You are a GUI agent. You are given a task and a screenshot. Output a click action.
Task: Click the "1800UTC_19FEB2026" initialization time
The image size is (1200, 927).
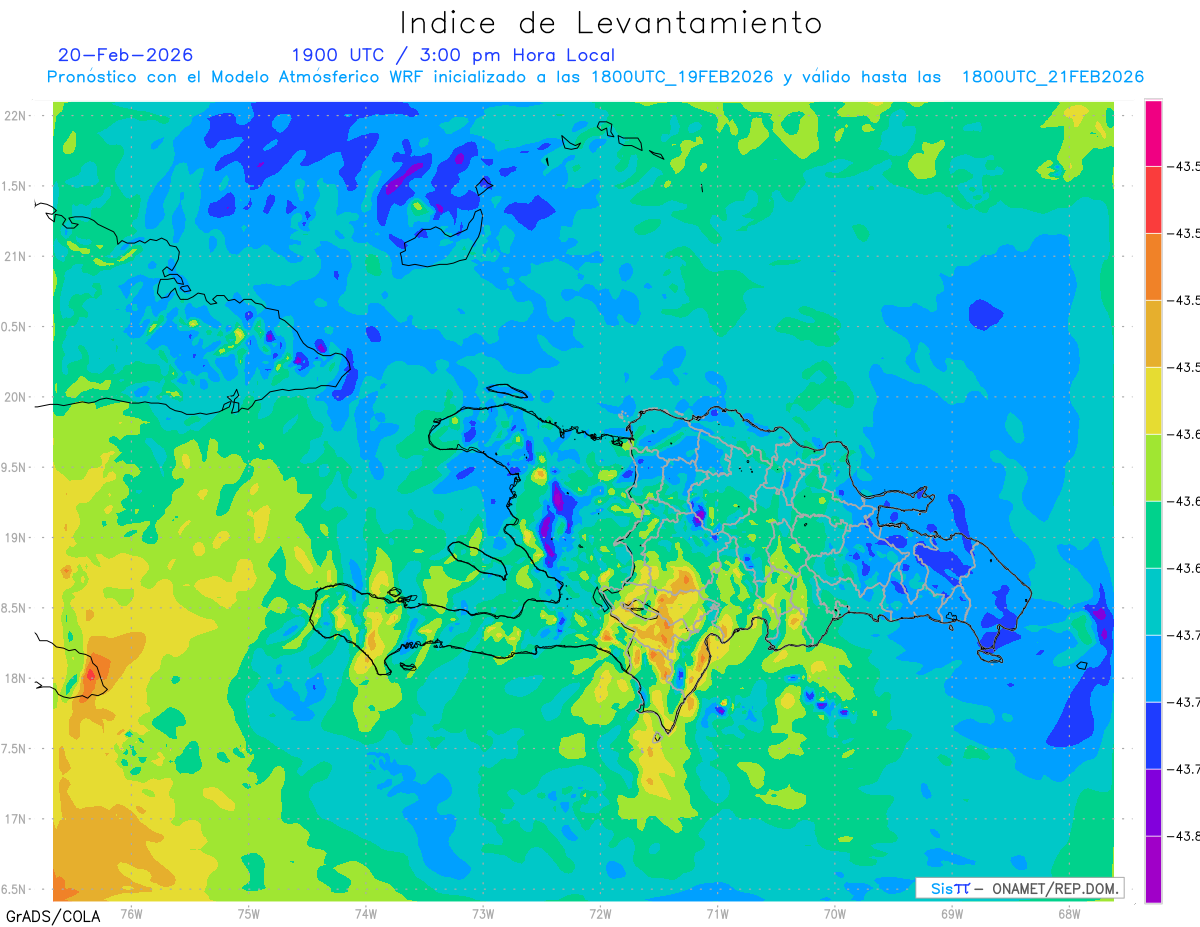tap(682, 77)
